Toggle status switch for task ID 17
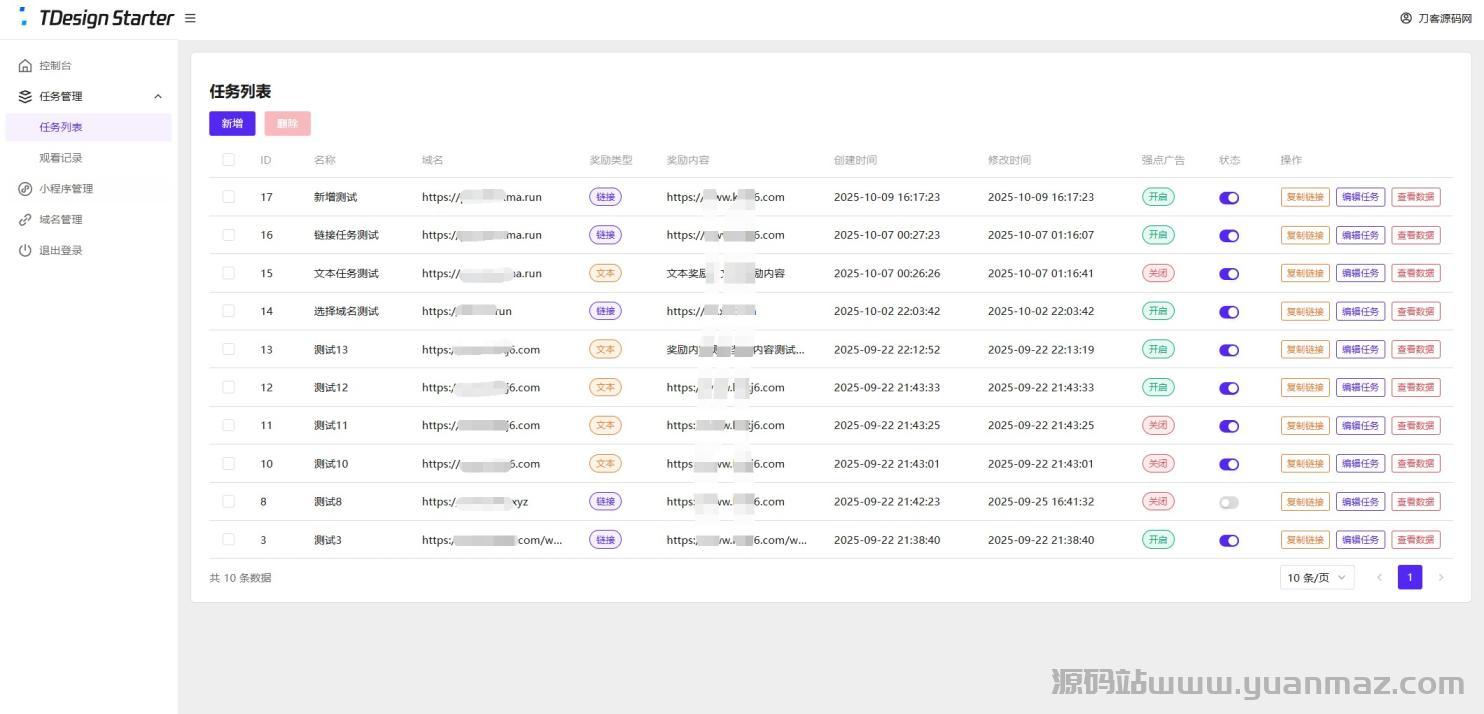Image resolution: width=1484 pixels, height=714 pixels. point(1229,198)
